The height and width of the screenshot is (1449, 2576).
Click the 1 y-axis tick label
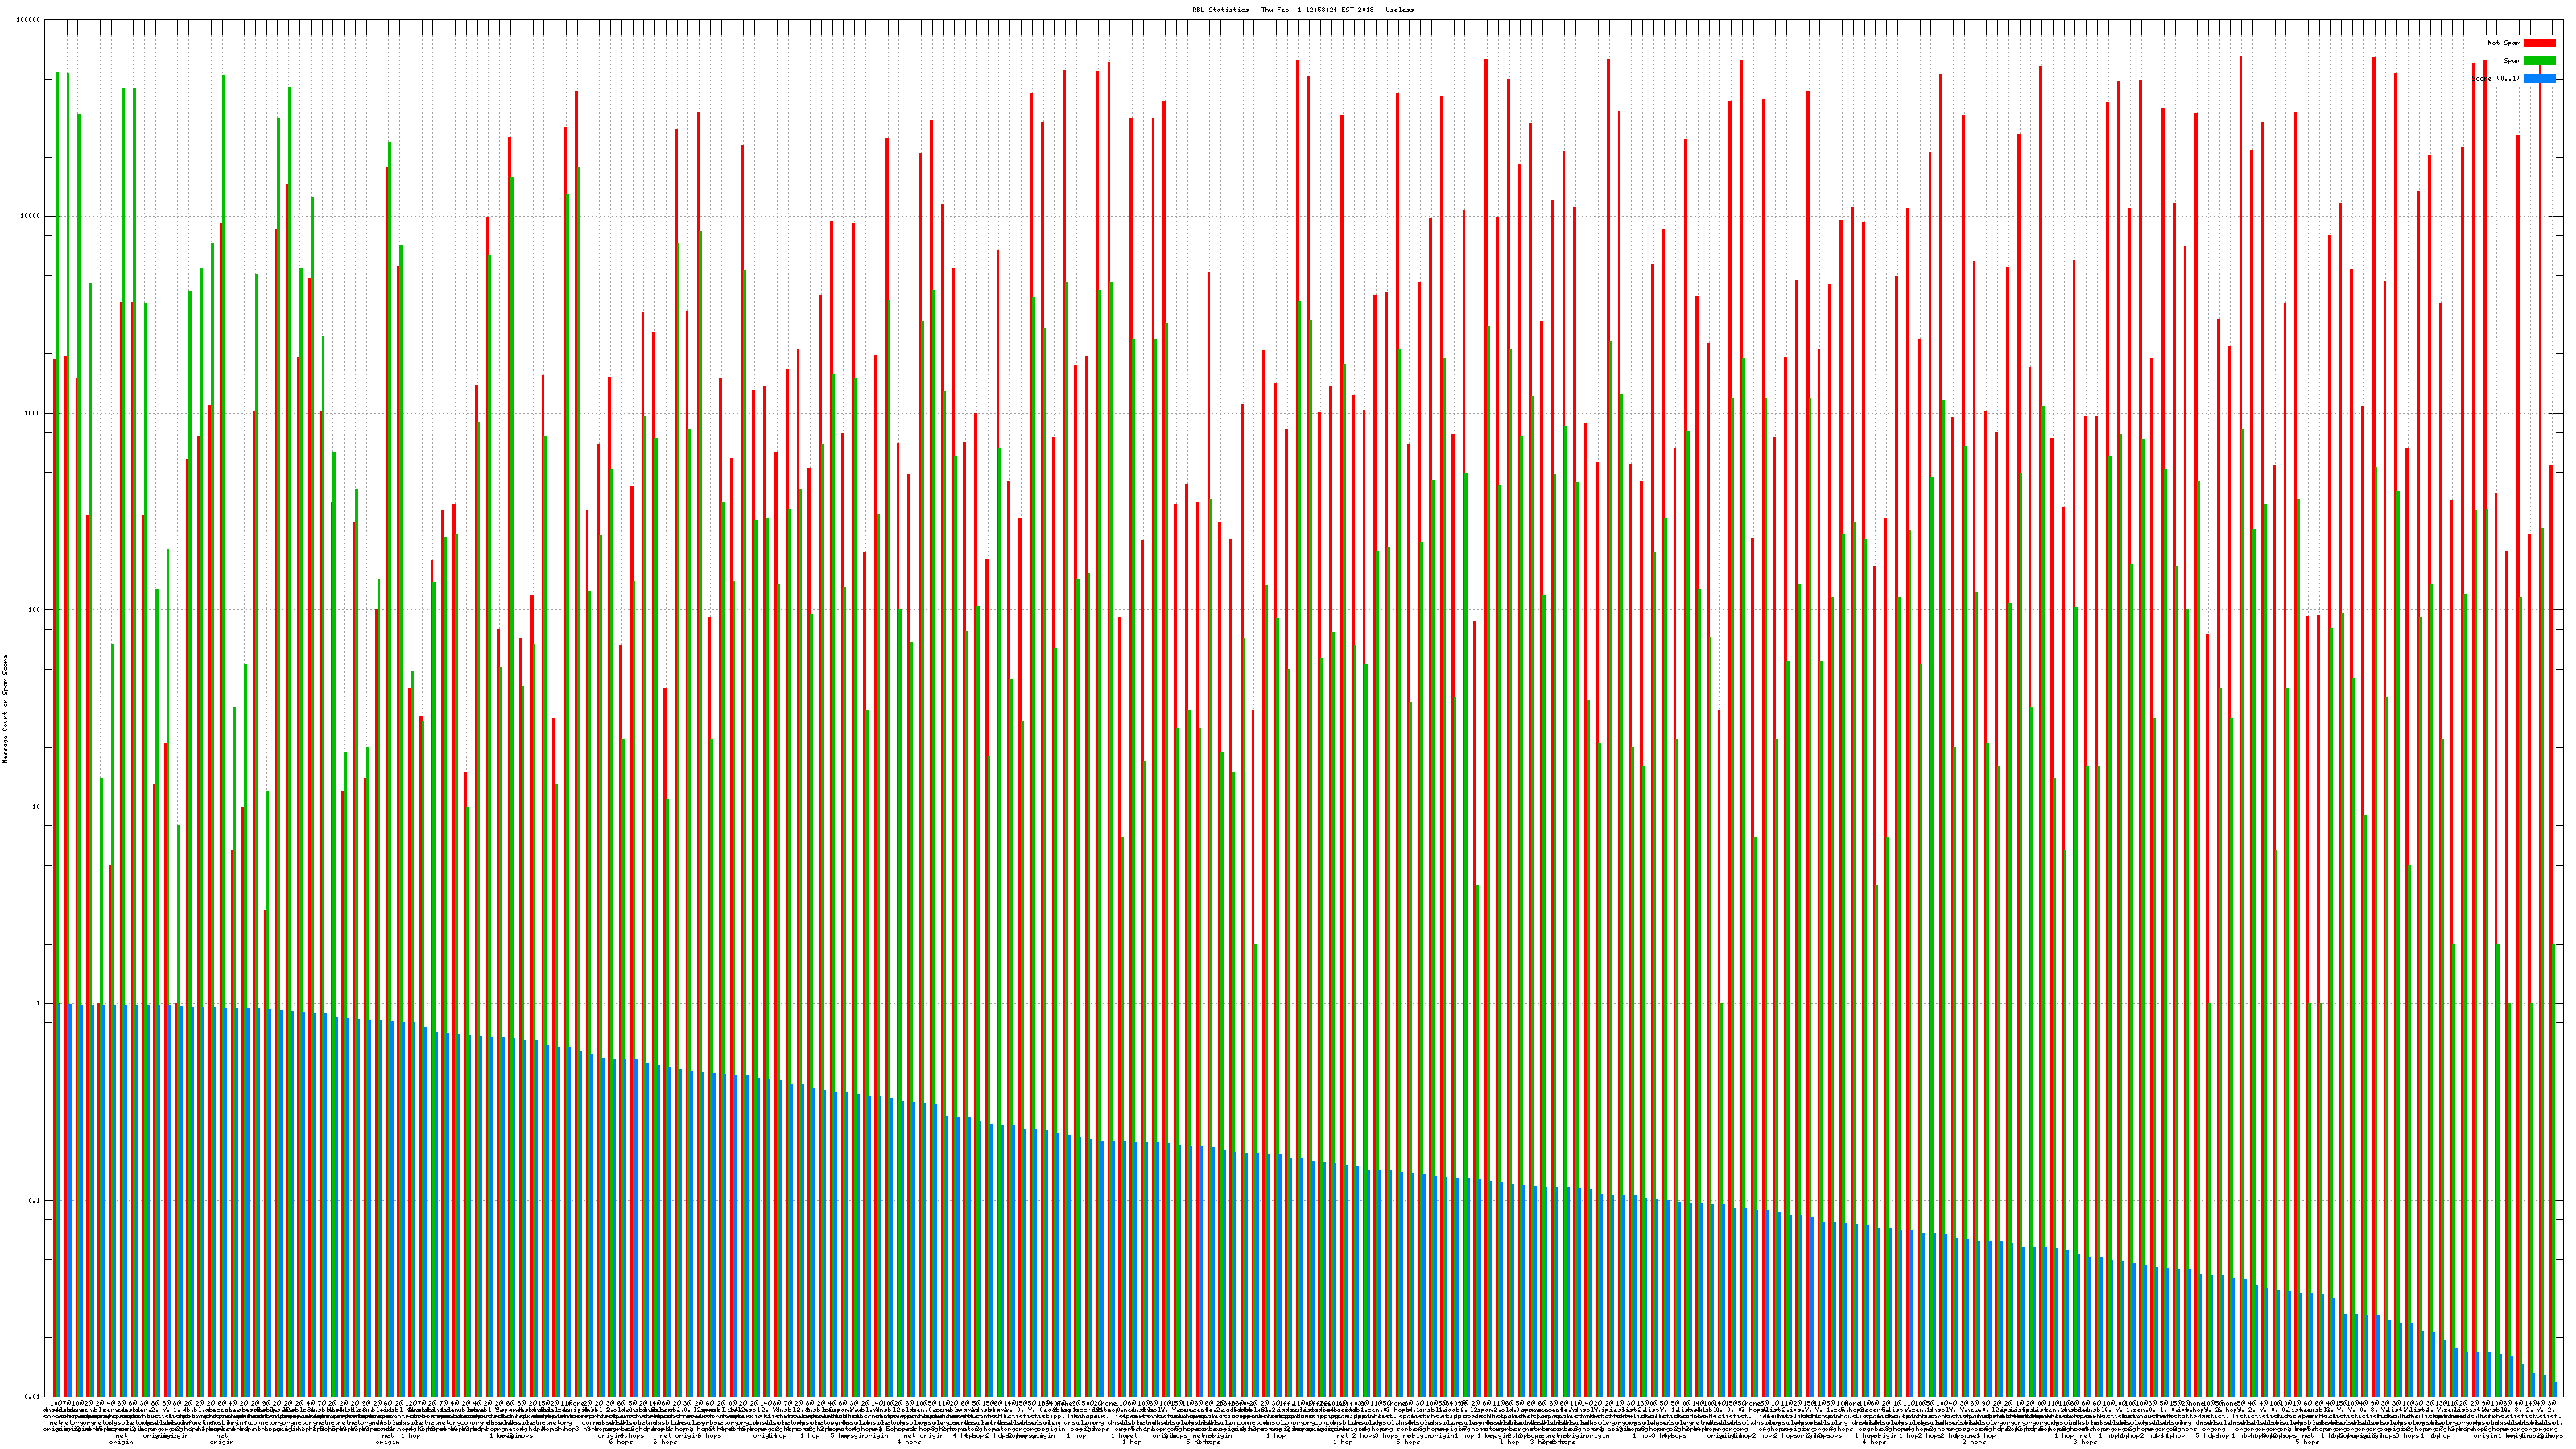(39, 1004)
